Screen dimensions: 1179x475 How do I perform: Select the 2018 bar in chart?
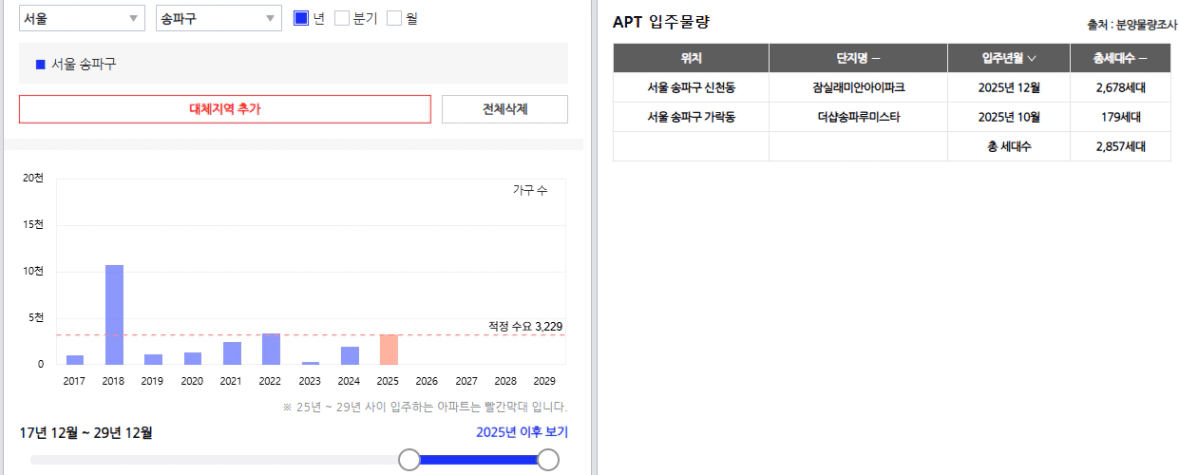point(114,314)
